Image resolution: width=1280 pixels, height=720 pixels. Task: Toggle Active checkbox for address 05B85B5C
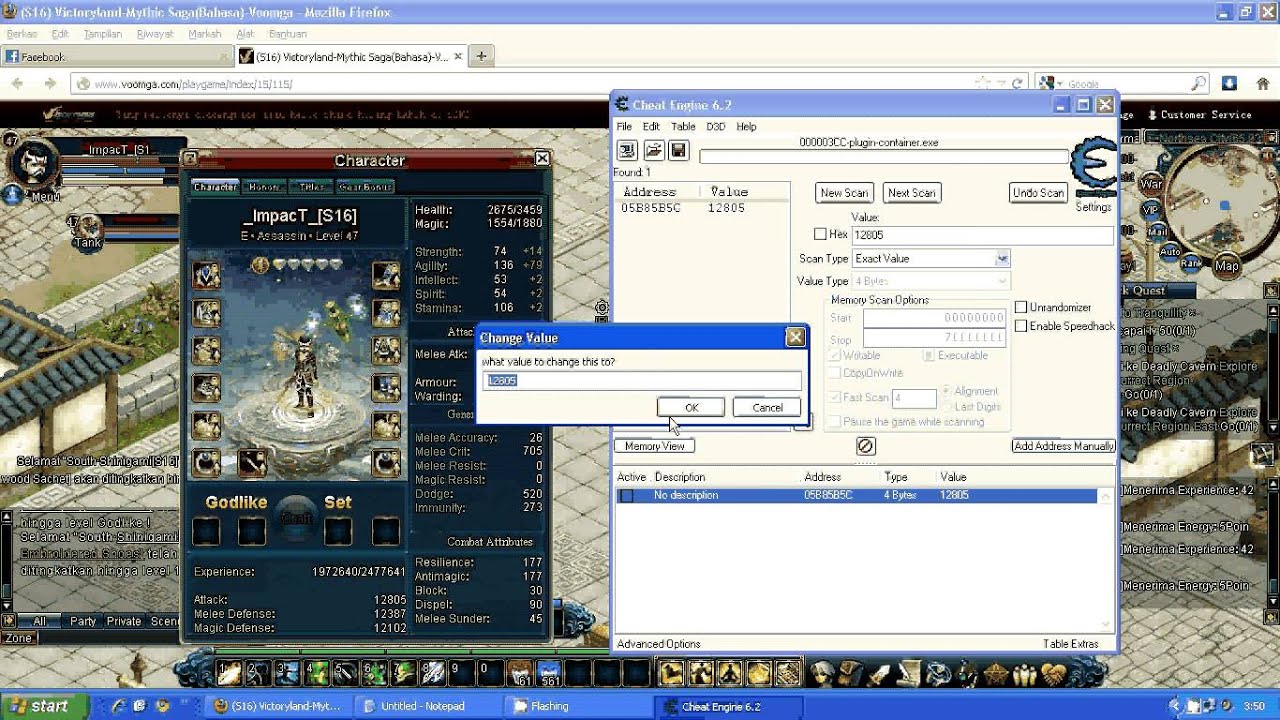[x=627, y=495]
